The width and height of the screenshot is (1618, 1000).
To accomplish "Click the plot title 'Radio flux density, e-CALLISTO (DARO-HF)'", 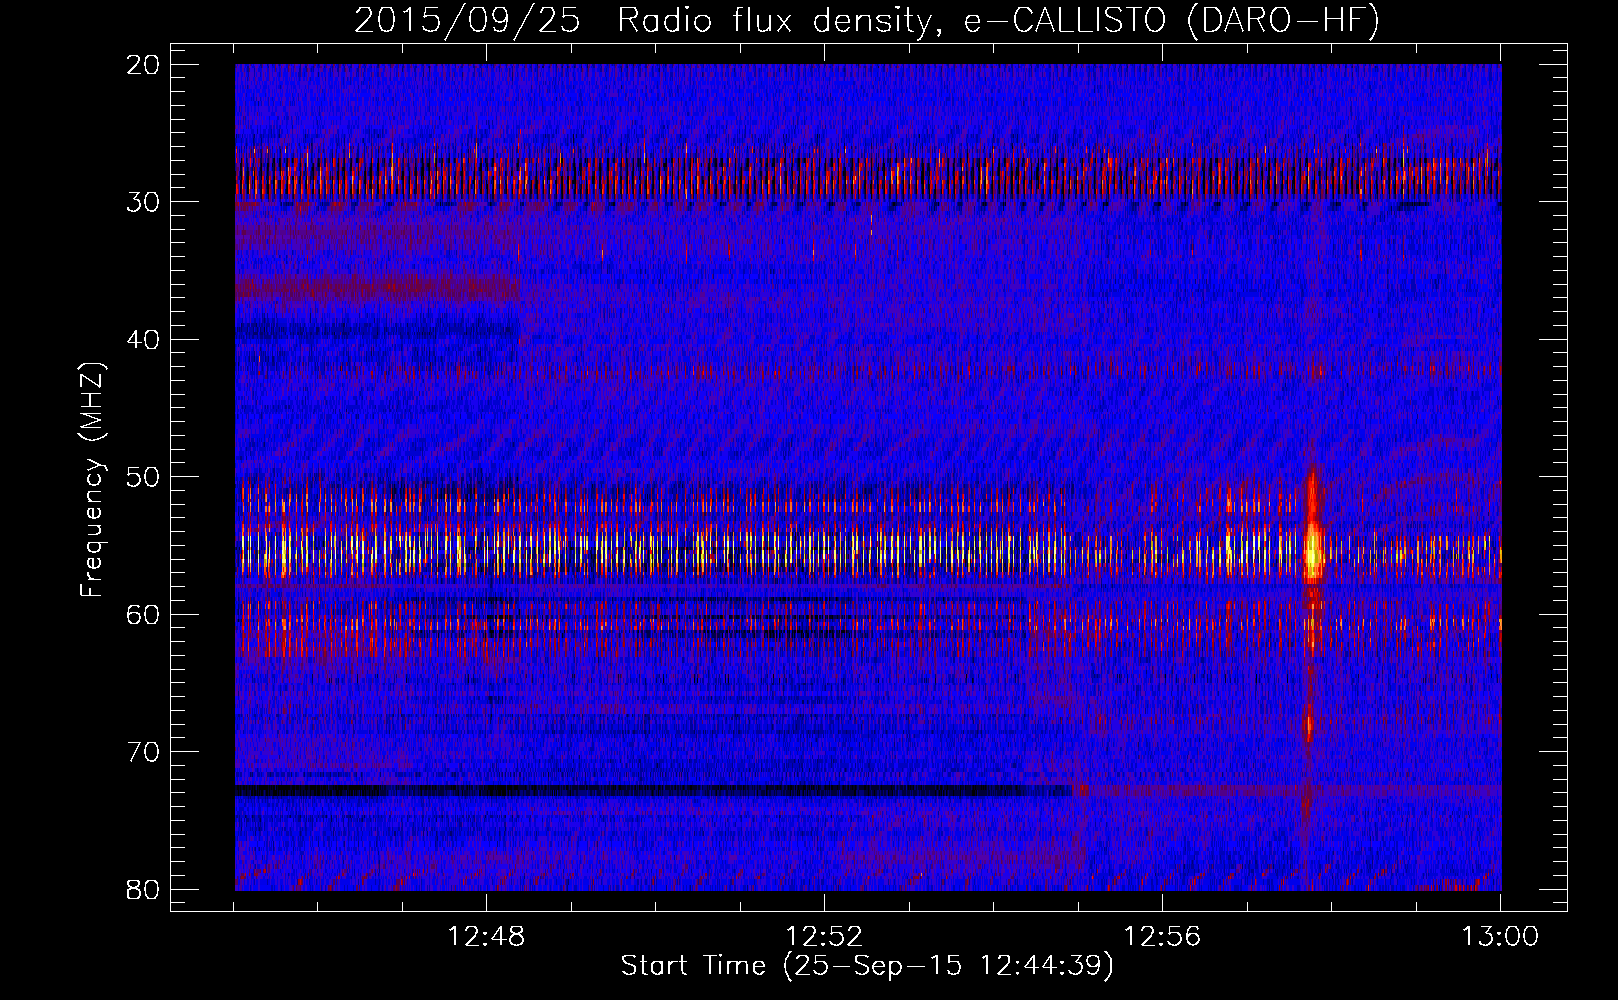I will click(x=998, y=20).
